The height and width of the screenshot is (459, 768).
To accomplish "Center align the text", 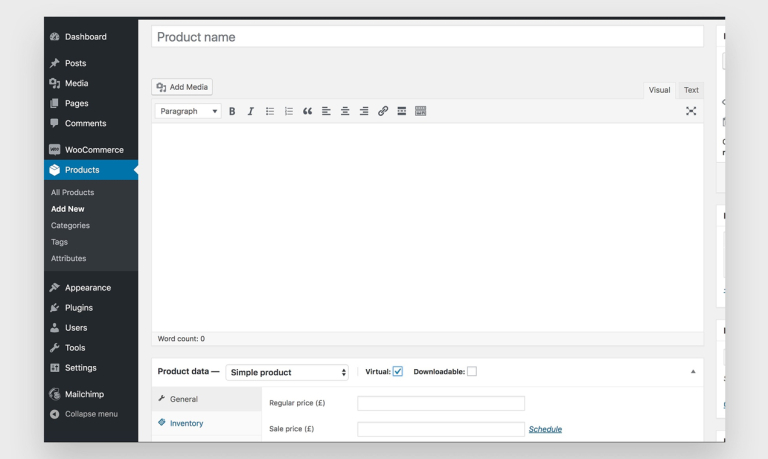I will [345, 111].
